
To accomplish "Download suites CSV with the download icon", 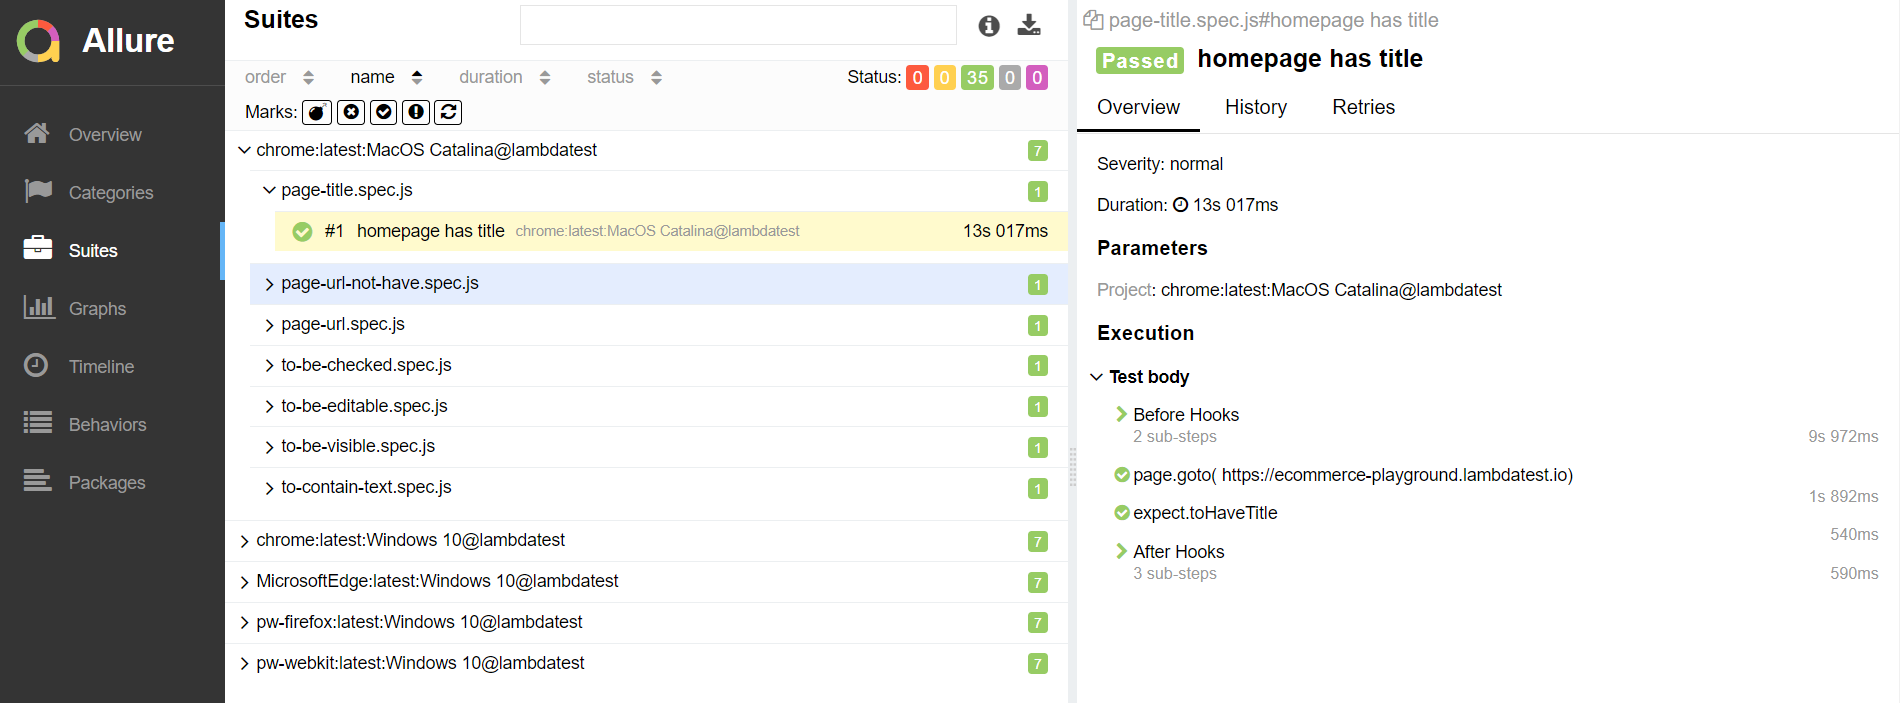I will 1029,26.
